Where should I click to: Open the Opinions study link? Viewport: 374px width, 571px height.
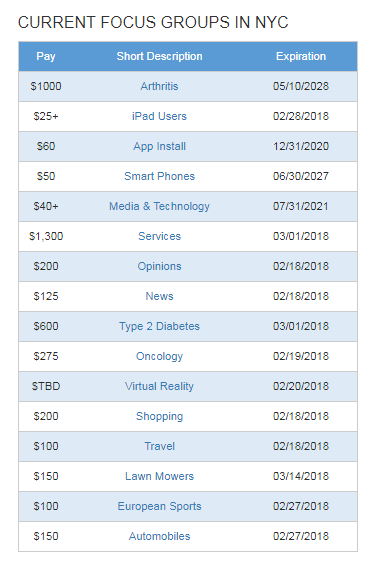point(159,266)
